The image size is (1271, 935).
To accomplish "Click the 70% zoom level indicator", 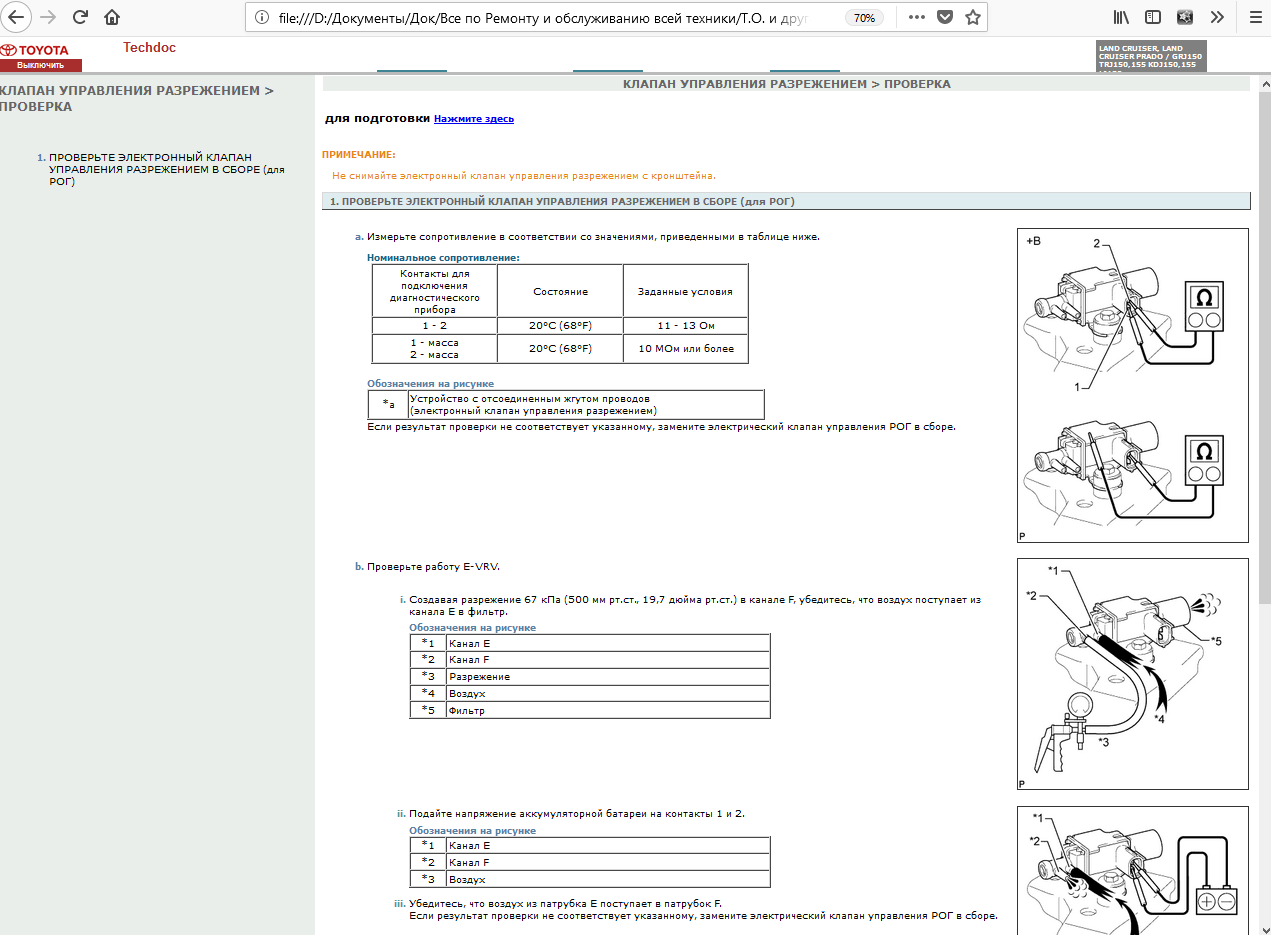I will click(x=864, y=18).
